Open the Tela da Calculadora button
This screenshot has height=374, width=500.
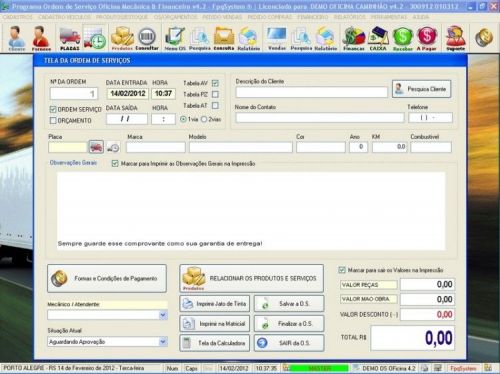click(215, 343)
